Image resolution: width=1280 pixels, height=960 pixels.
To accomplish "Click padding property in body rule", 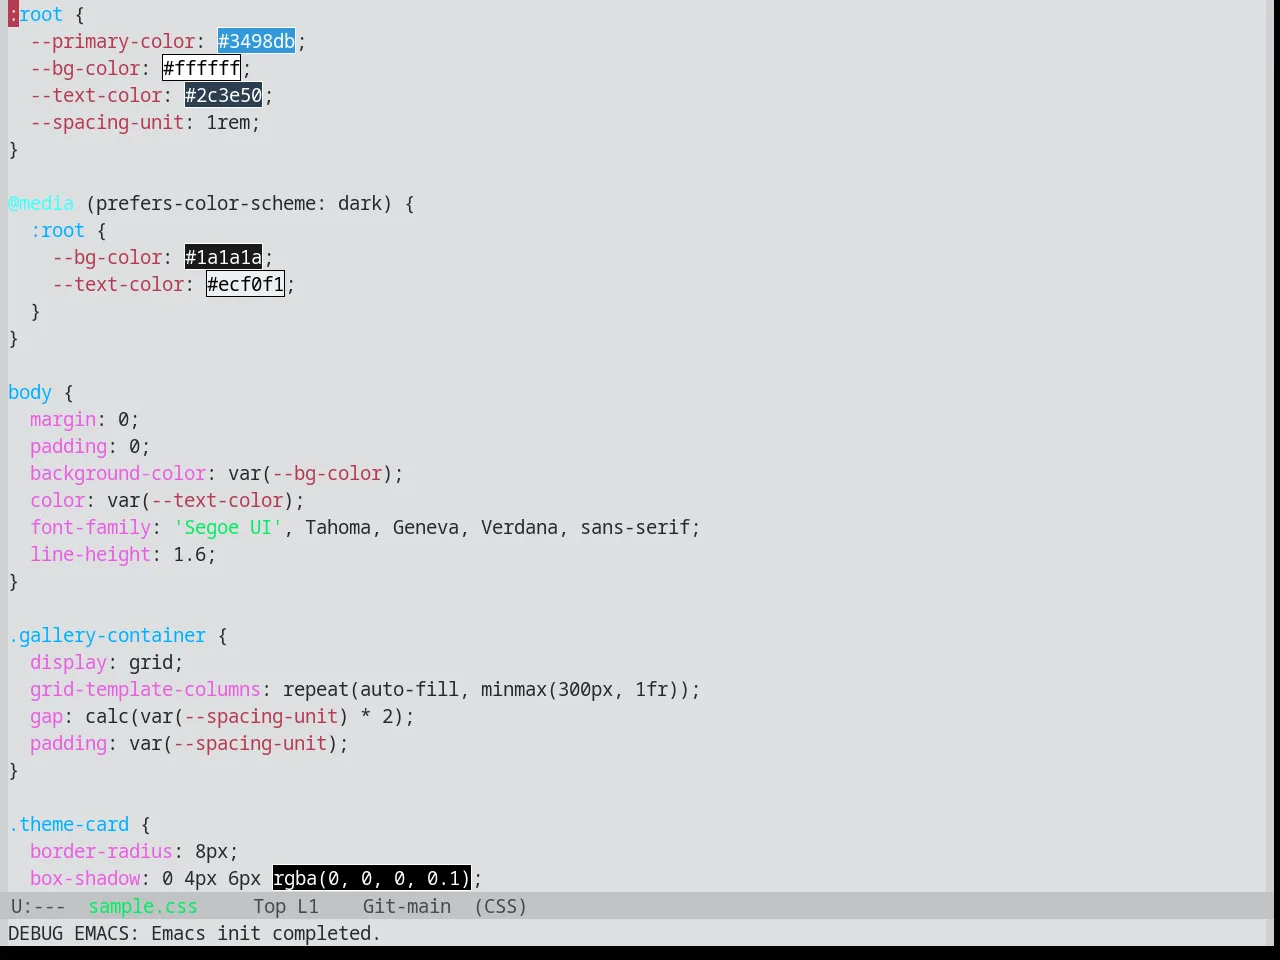I will coord(68,446).
